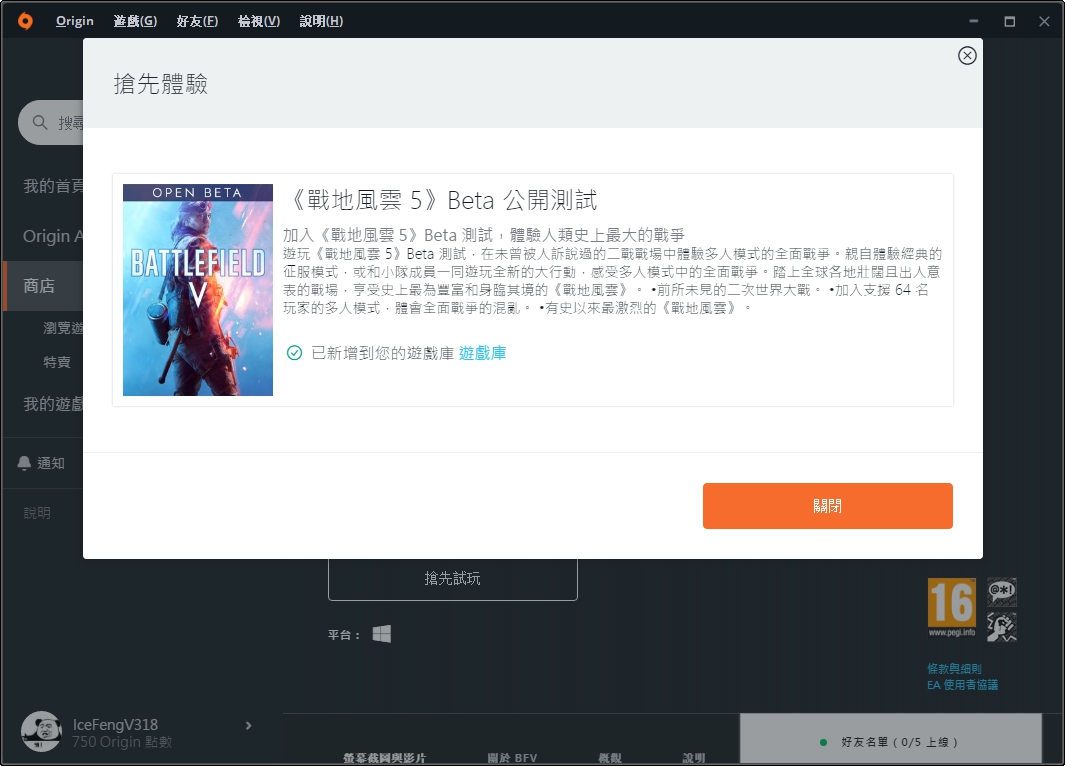Screen dimensions: 1065x766
Task: Click the bad language content descriptor icon
Action: tap(1001, 590)
